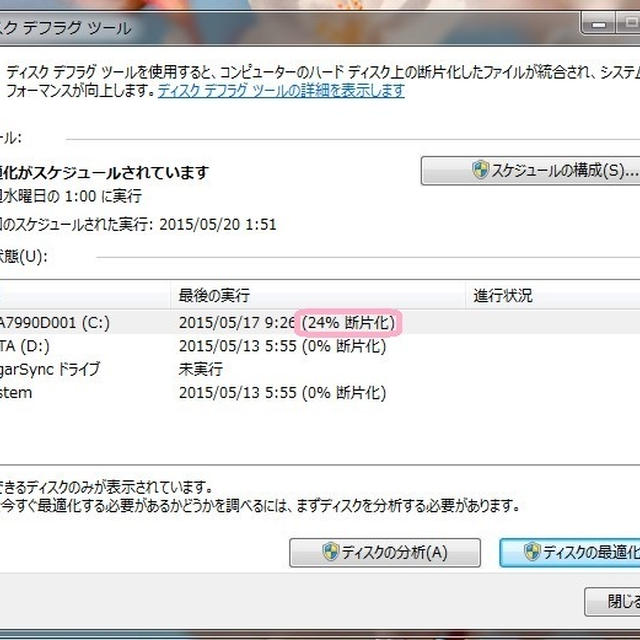Click stem row 2015/05/13 5:55 (0% 断片化) cell
The height and width of the screenshot is (640, 640).
tap(282, 393)
